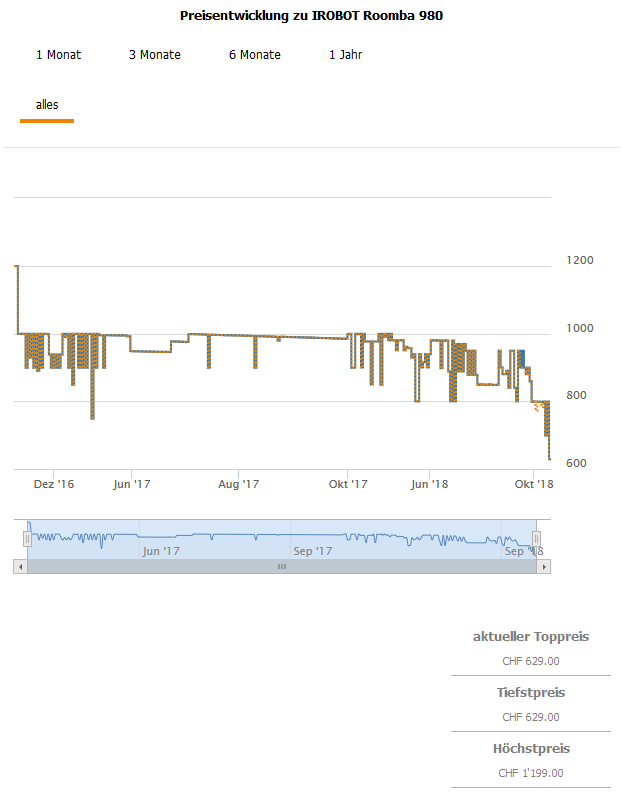
Task: Click the 800 y-axis label
Action: (x=576, y=395)
